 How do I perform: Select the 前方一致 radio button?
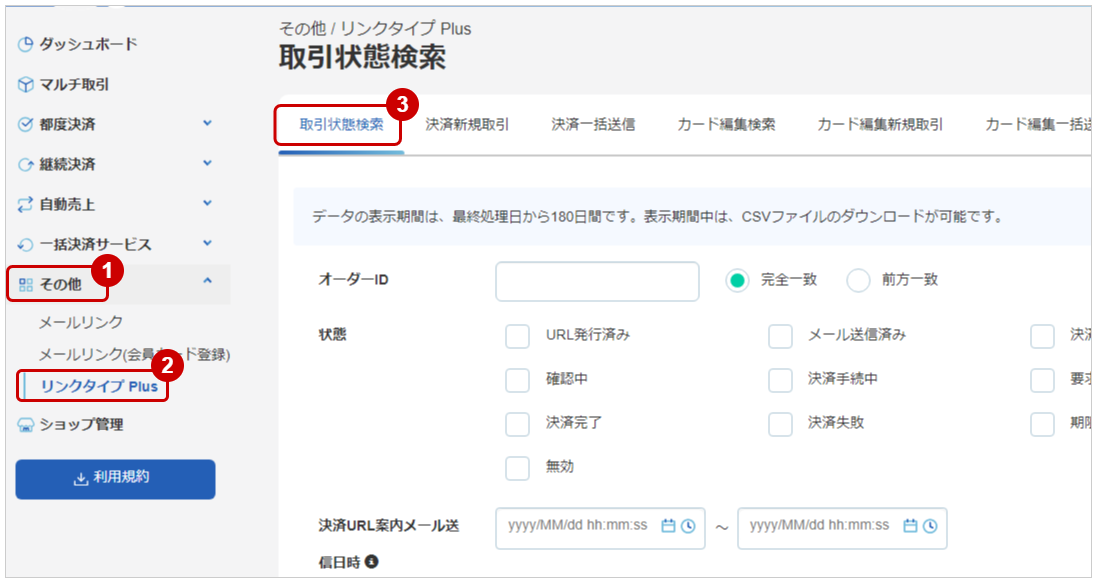(858, 281)
